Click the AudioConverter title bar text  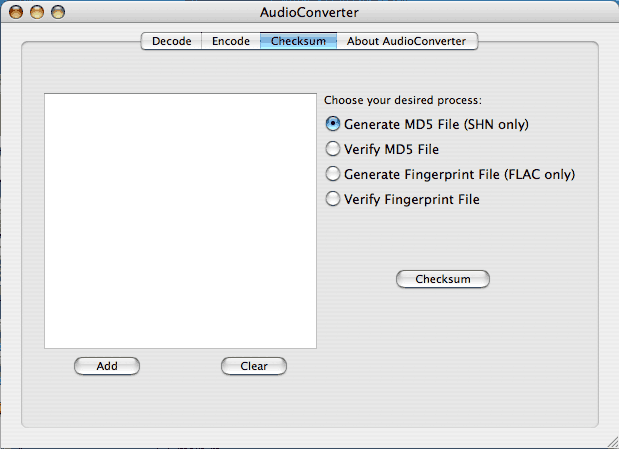309,12
